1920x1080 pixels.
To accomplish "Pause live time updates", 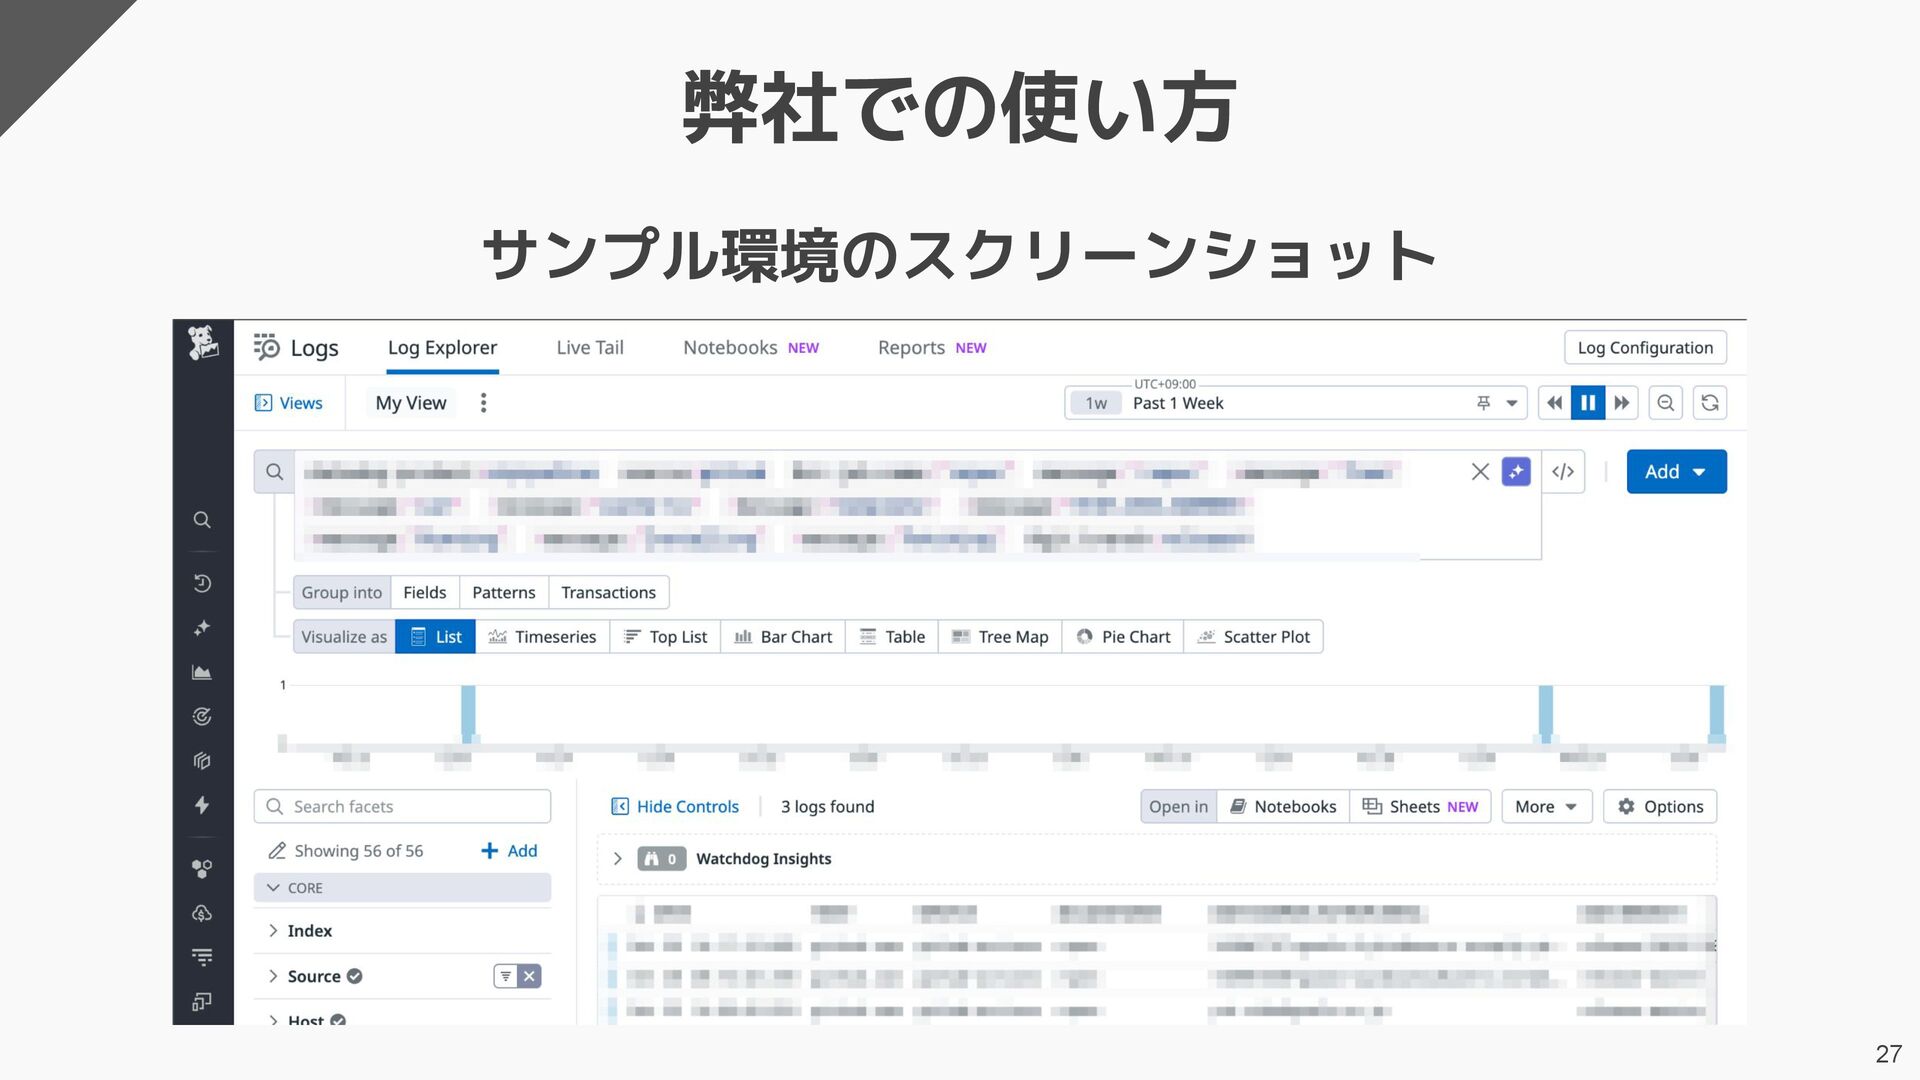I will tap(1587, 403).
